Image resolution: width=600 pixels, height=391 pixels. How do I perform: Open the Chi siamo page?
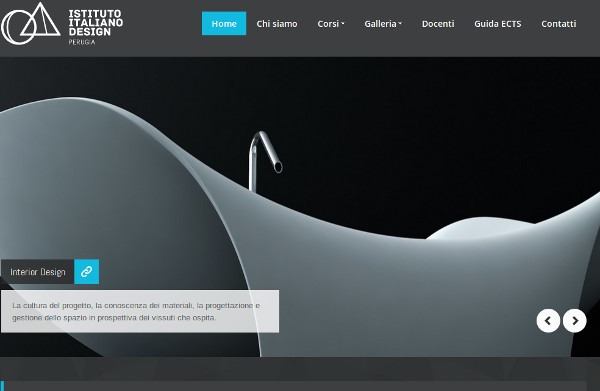click(277, 24)
